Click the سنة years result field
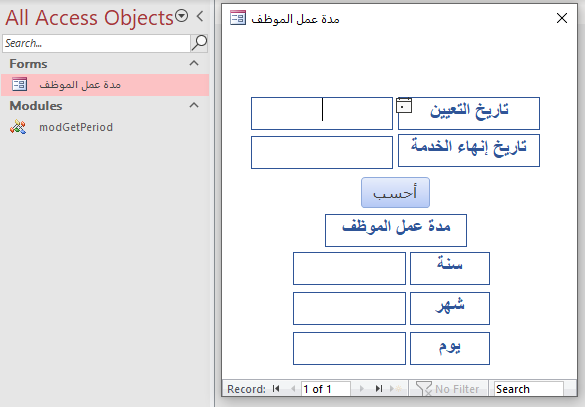The width and height of the screenshot is (585, 407). pyautogui.click(x=349, y=268)
